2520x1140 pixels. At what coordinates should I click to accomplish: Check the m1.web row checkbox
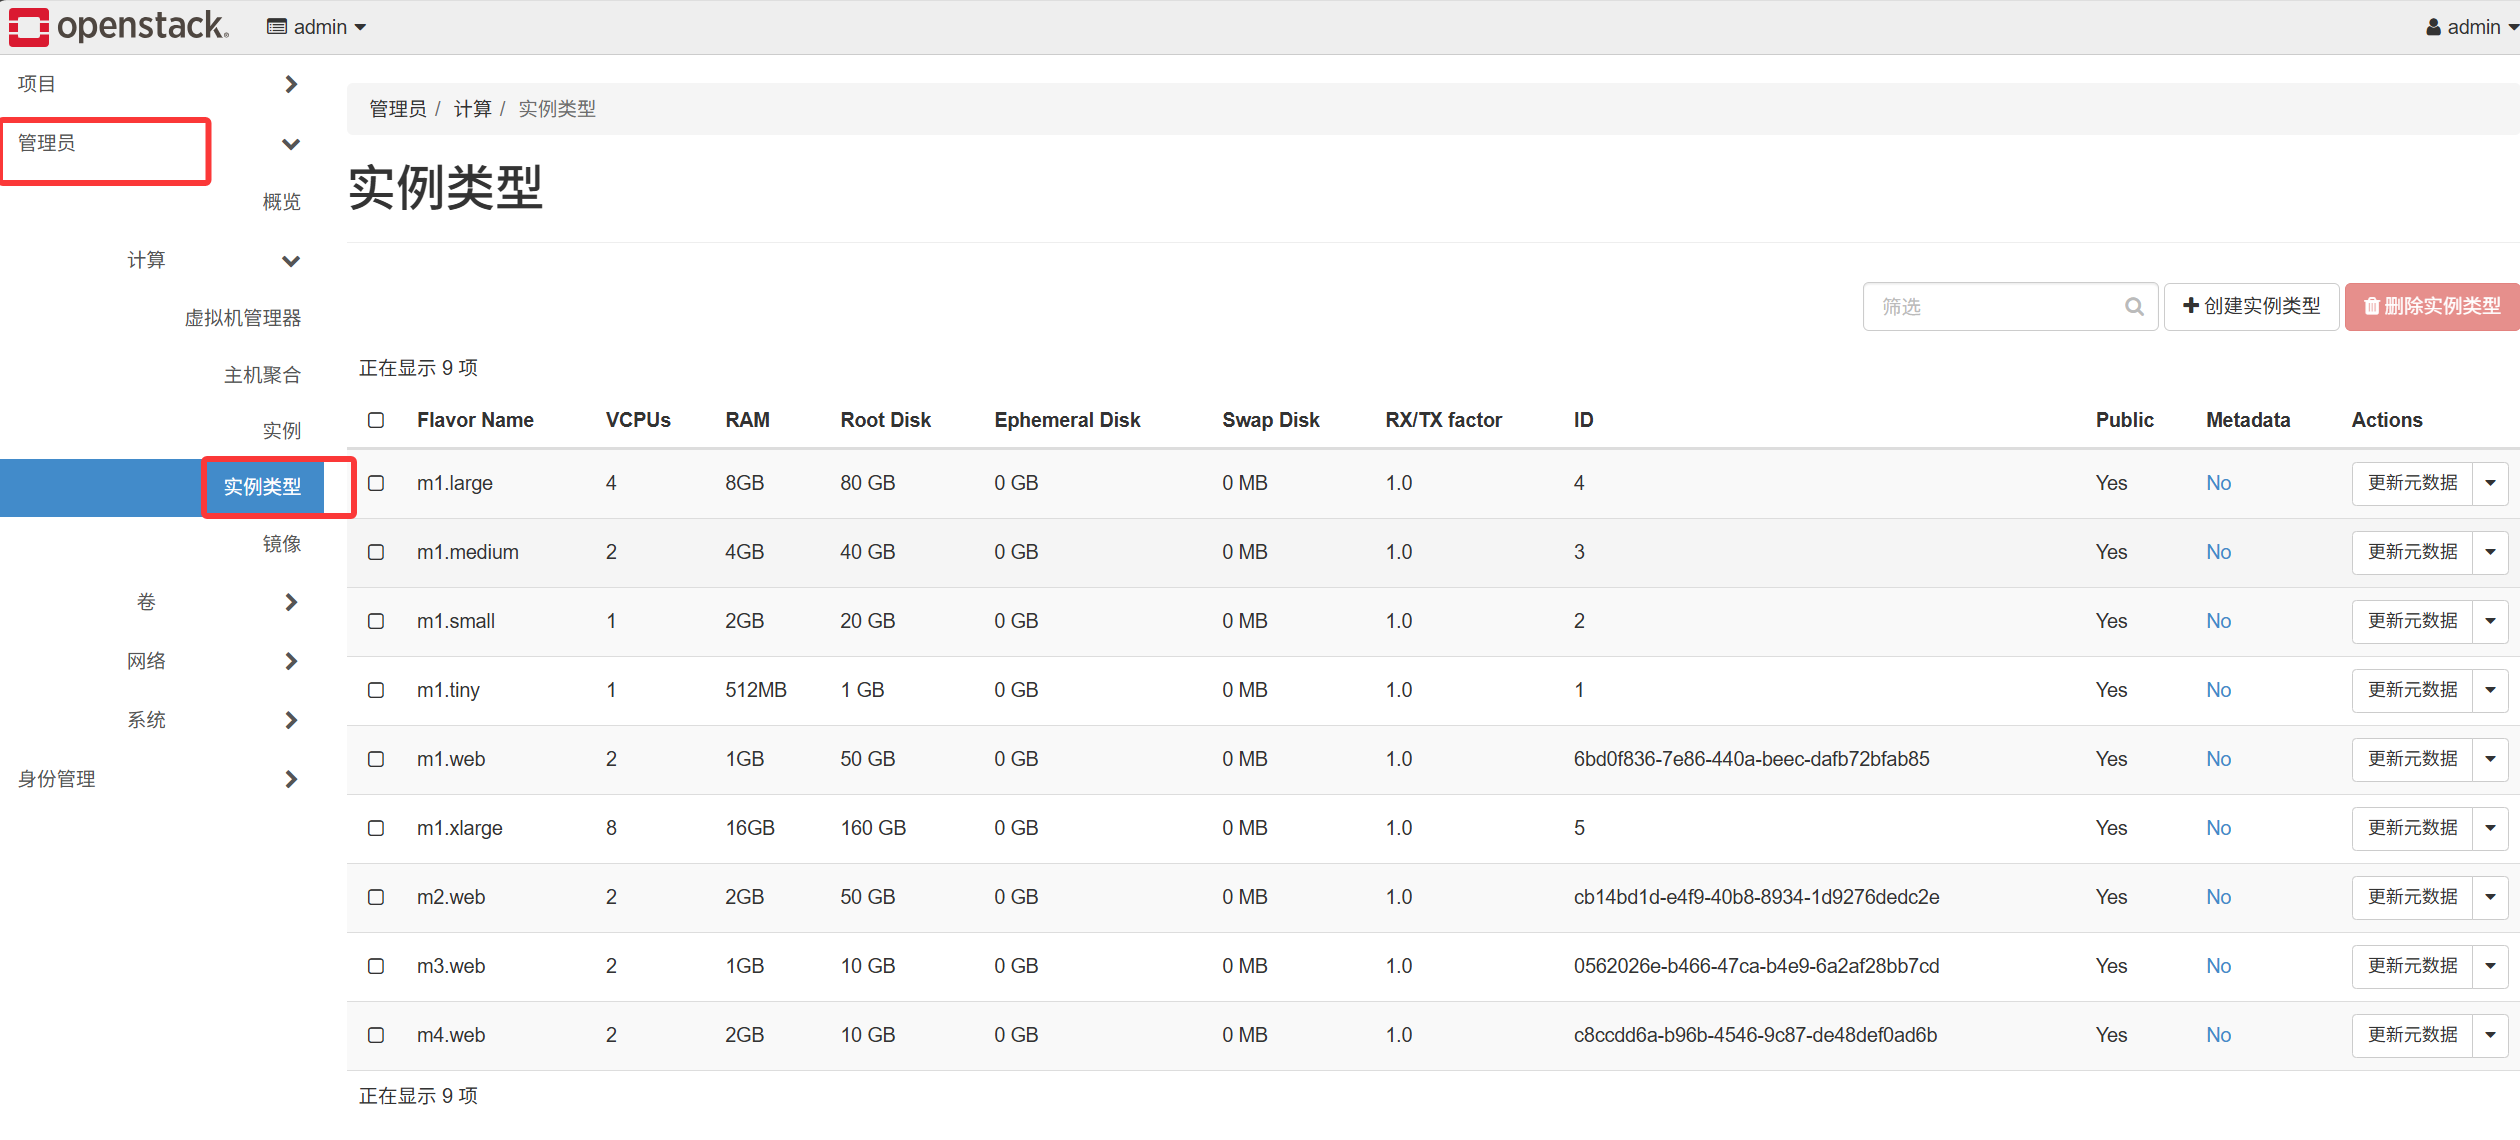(376, 759)
